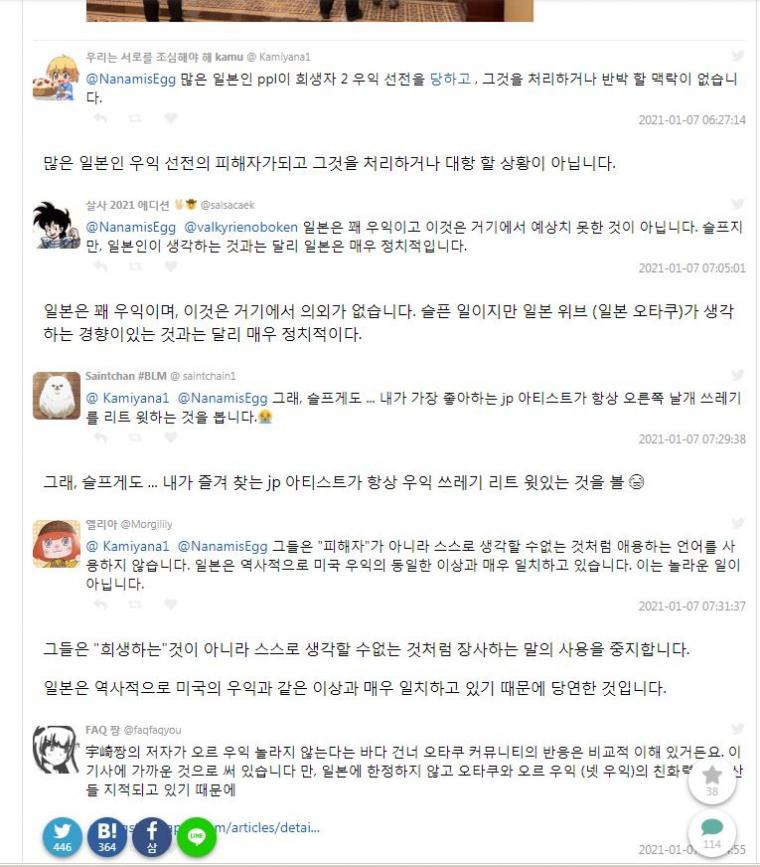Click the heart under the Morgilily tweet
This screenshot has width=760, height=867.
pyautogui.click(x=171, y=604)
